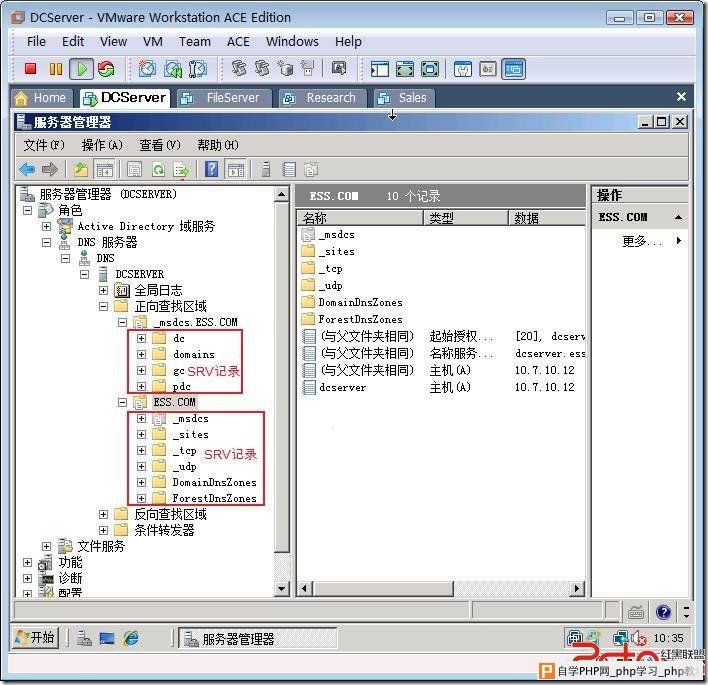This screenshot has height=685, width=708.
Task: Click the Reset VM icon
Action: [x=107, y=69]
